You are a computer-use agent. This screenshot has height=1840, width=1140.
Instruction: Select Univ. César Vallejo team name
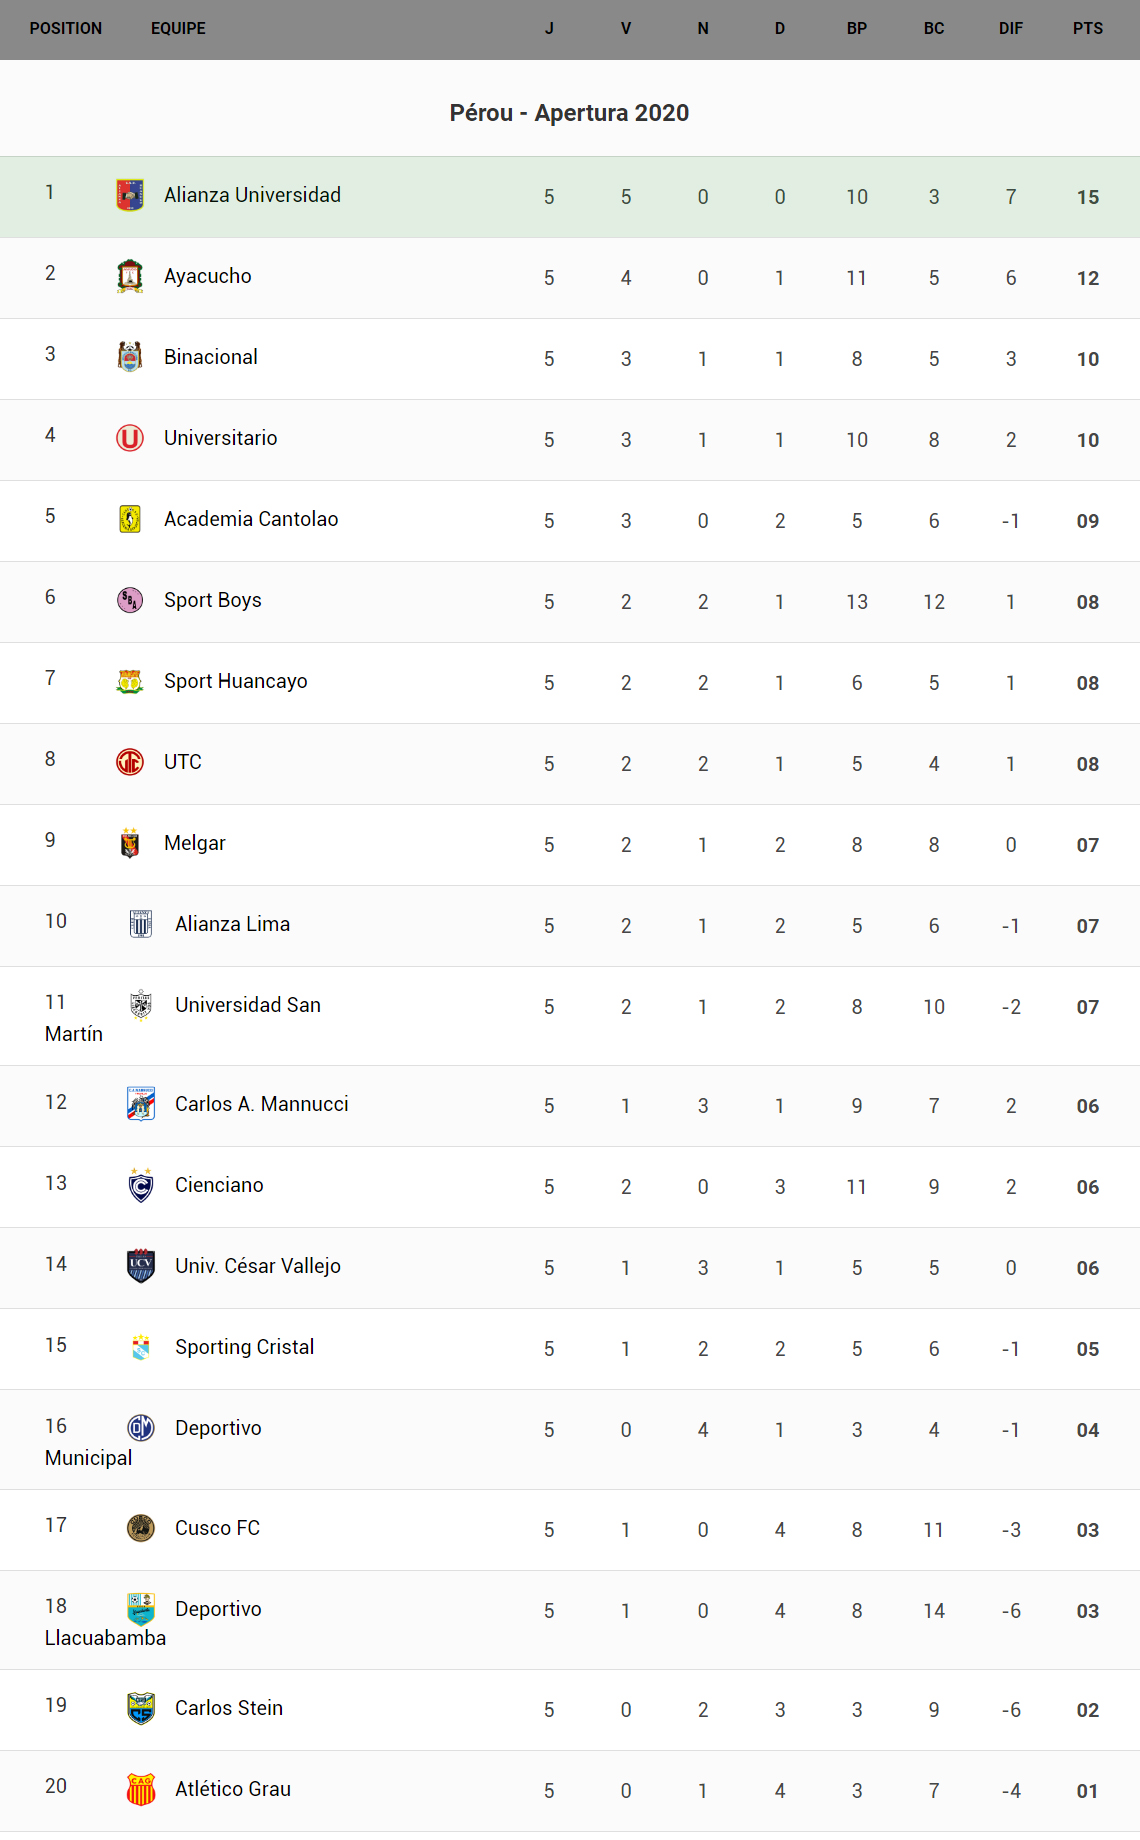pyautogui.click(x=257, y=1266)
